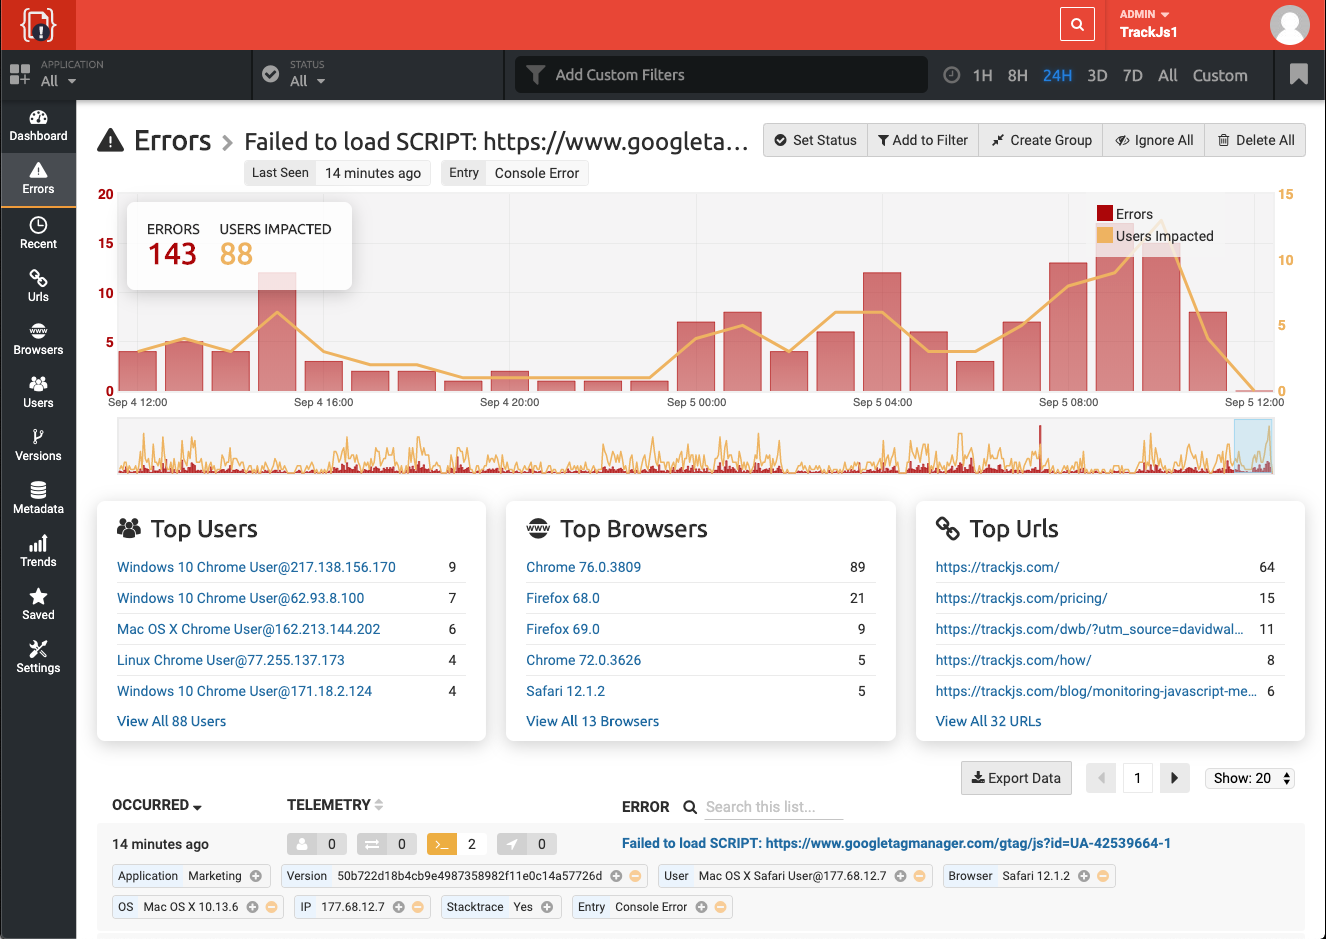Click the clock icon beside time ranges
Viewport: 1326px width, 939px height.
(952, 75)
